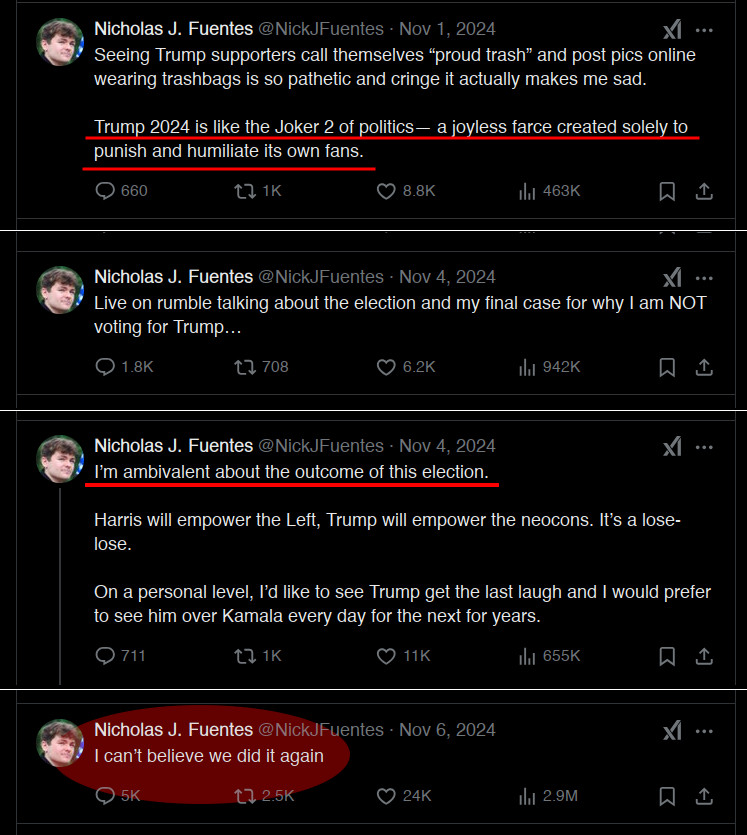747x835 pixels.
Task: Open more options on 'Live on rumble' tweet
Action: coord(704,279)
